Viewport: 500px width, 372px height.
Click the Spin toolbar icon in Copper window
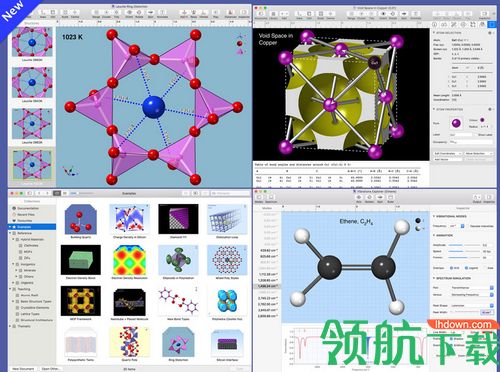click(x=404, y=14)
